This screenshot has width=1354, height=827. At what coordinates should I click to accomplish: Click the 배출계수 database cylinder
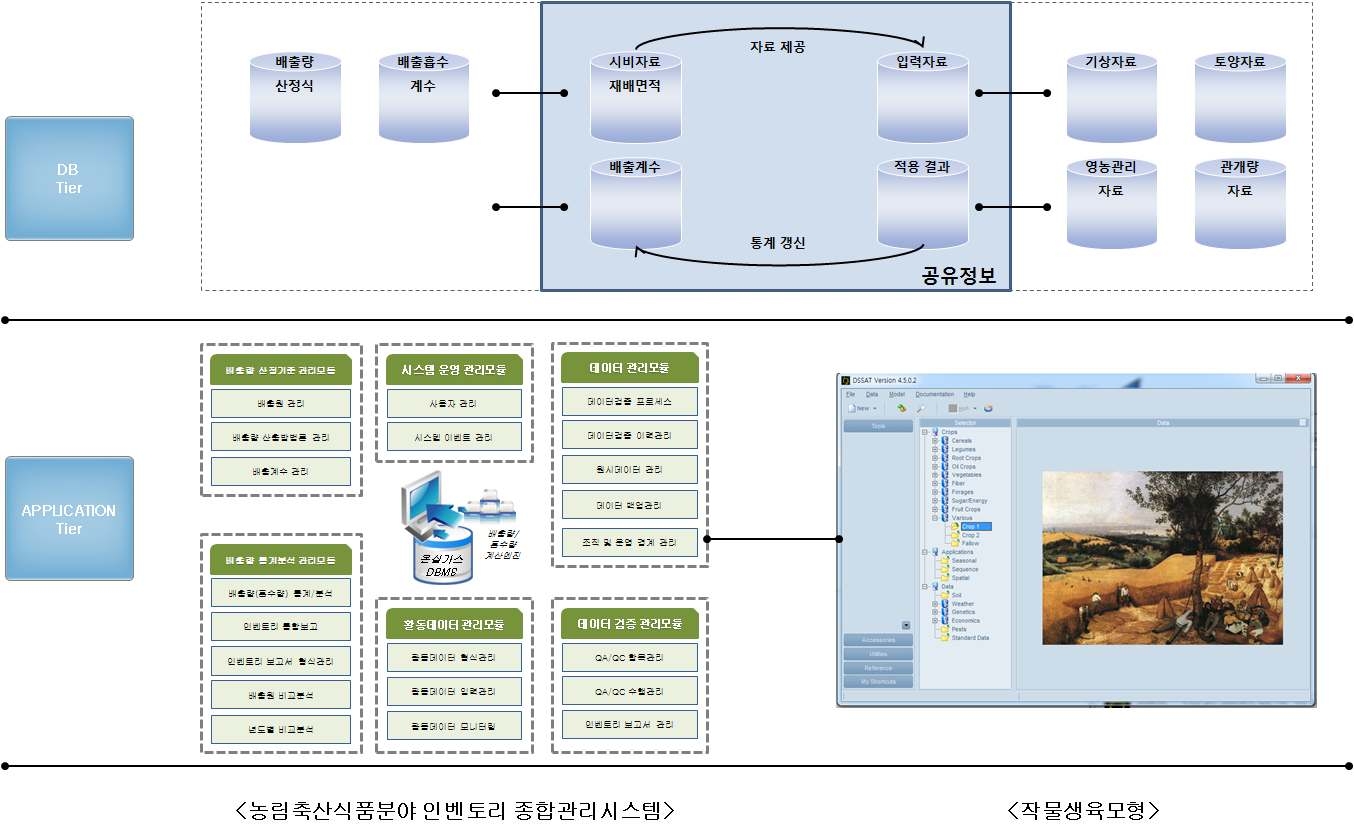pyautogui.click(x=635, y=203)
